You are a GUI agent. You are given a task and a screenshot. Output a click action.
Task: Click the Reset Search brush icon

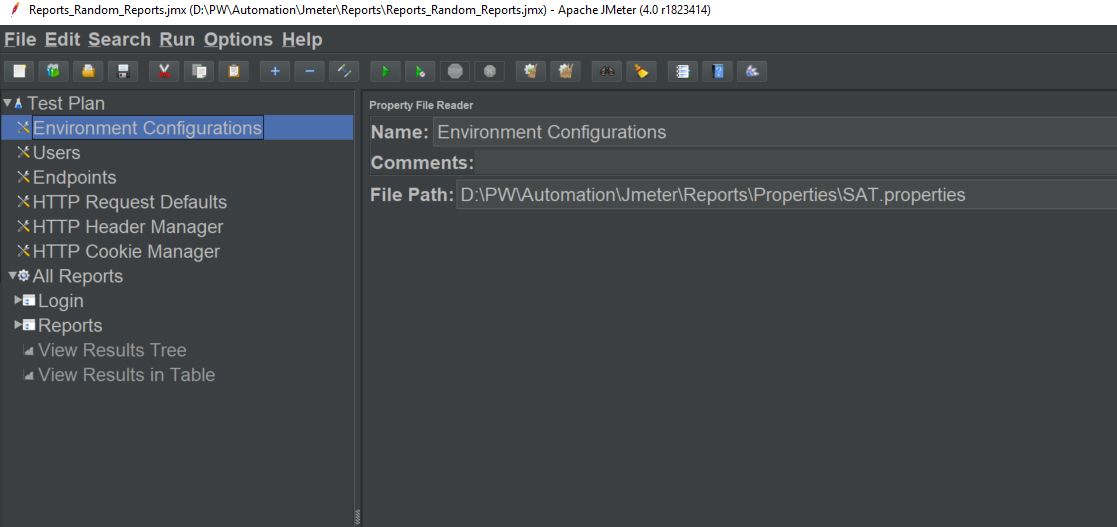click(641, 71)
